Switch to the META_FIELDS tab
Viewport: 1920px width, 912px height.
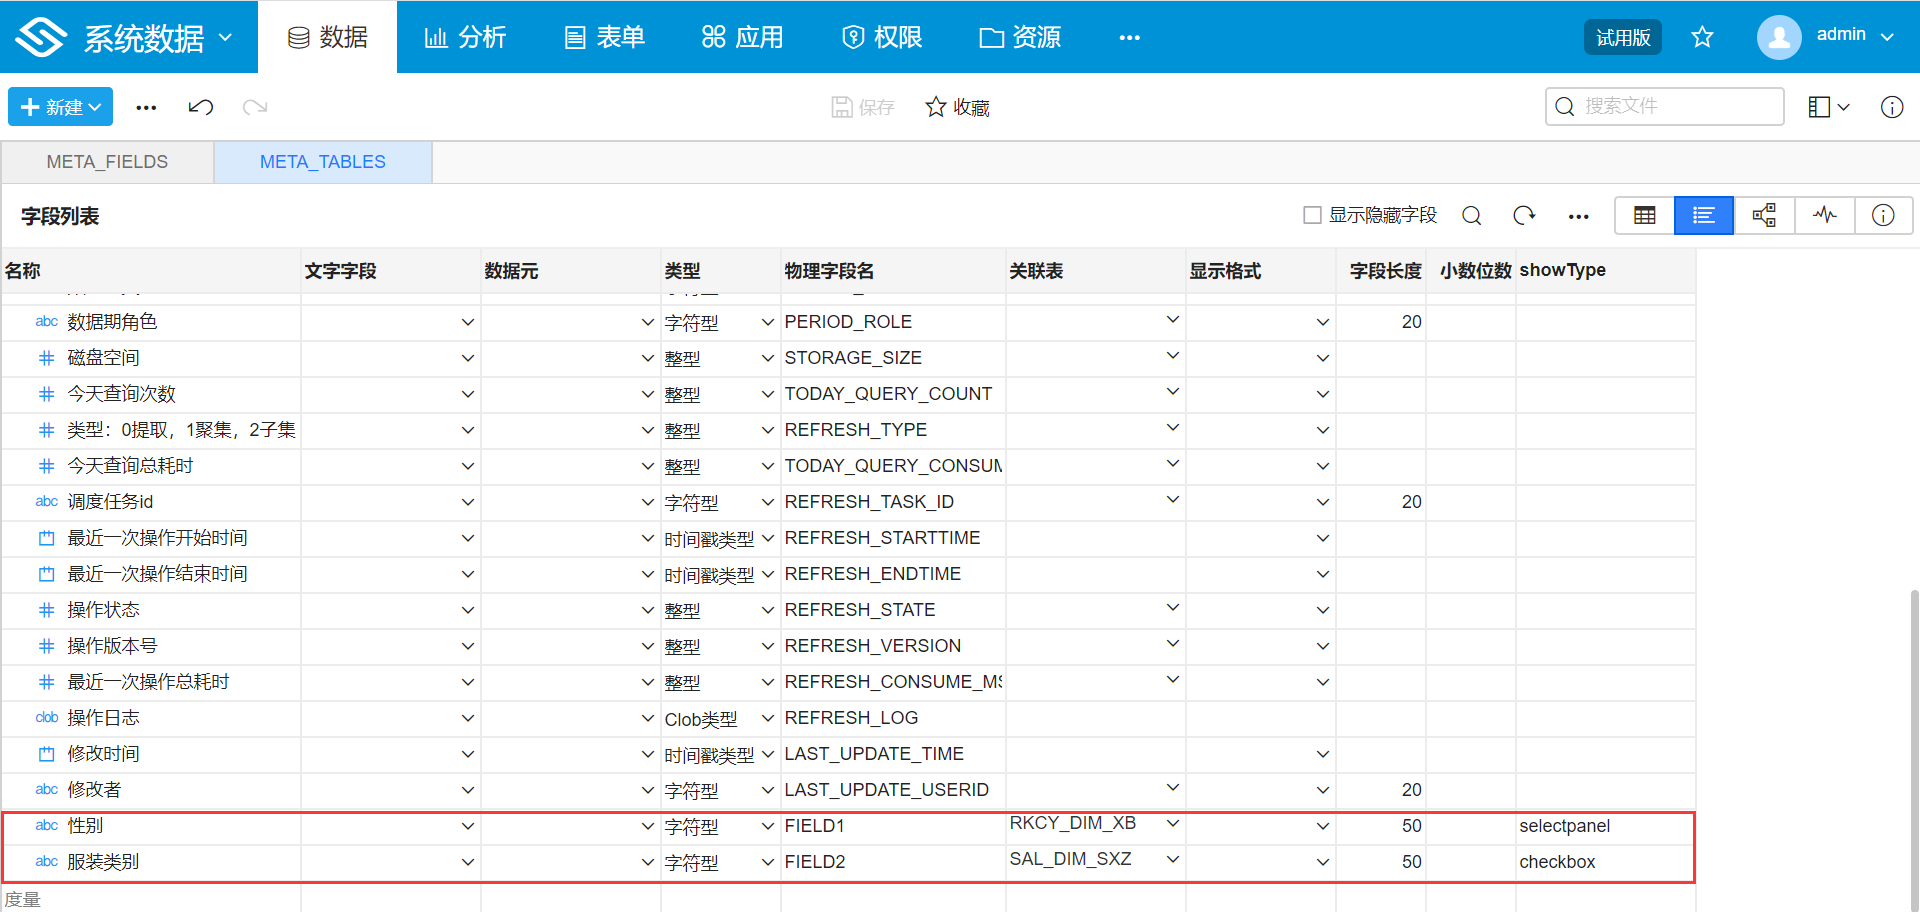(x=107, y=162)
